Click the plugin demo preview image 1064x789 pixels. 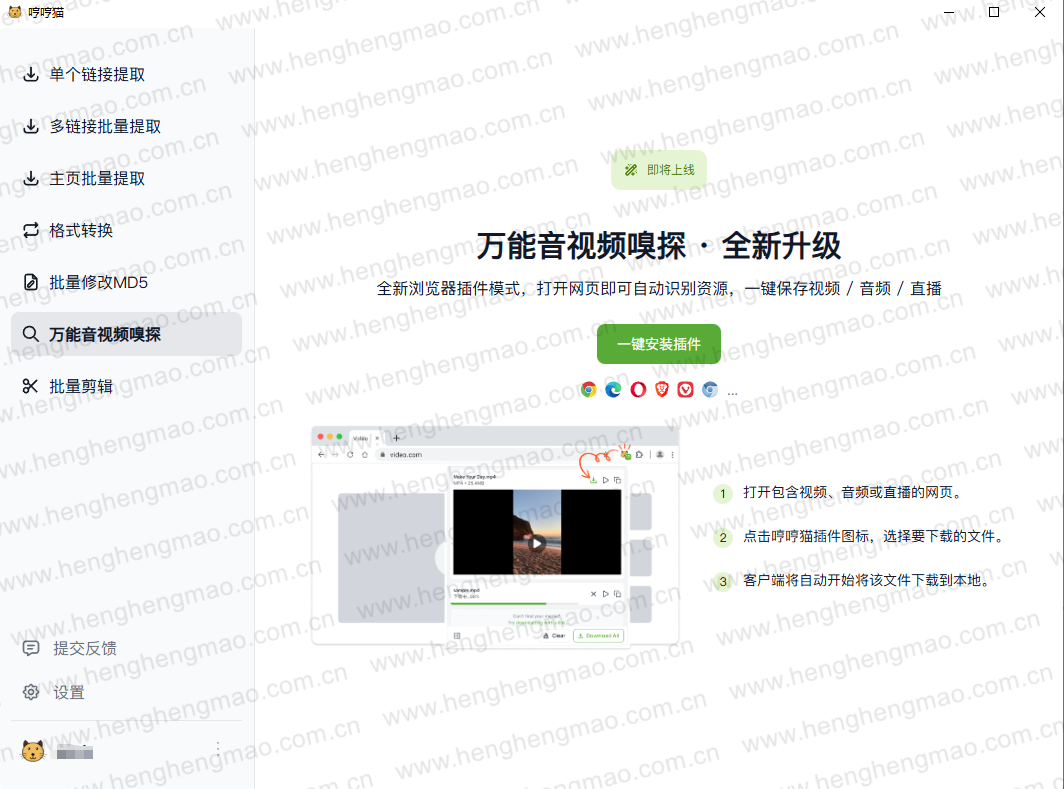[495, 535]
